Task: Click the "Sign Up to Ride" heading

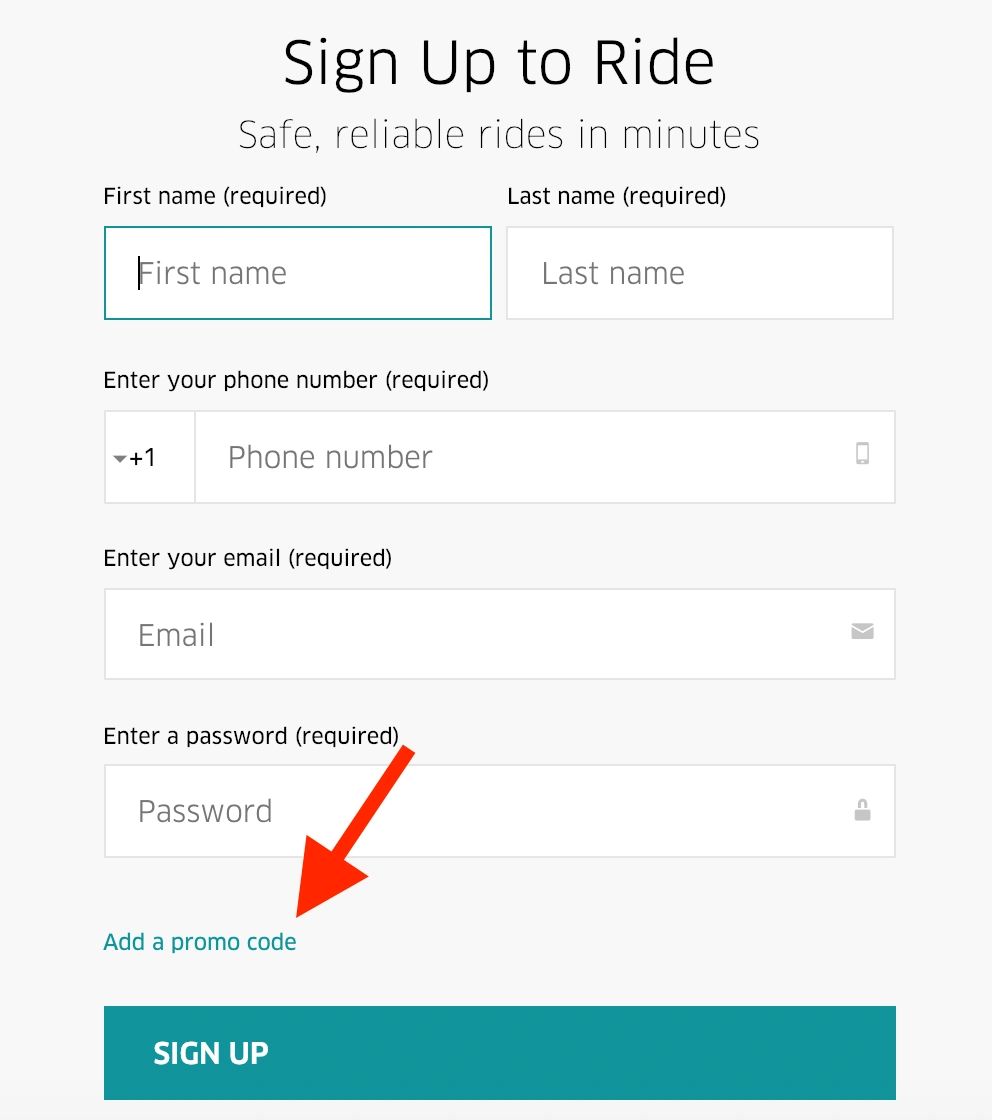Action: pyautogui.click(x=498, y=64)
